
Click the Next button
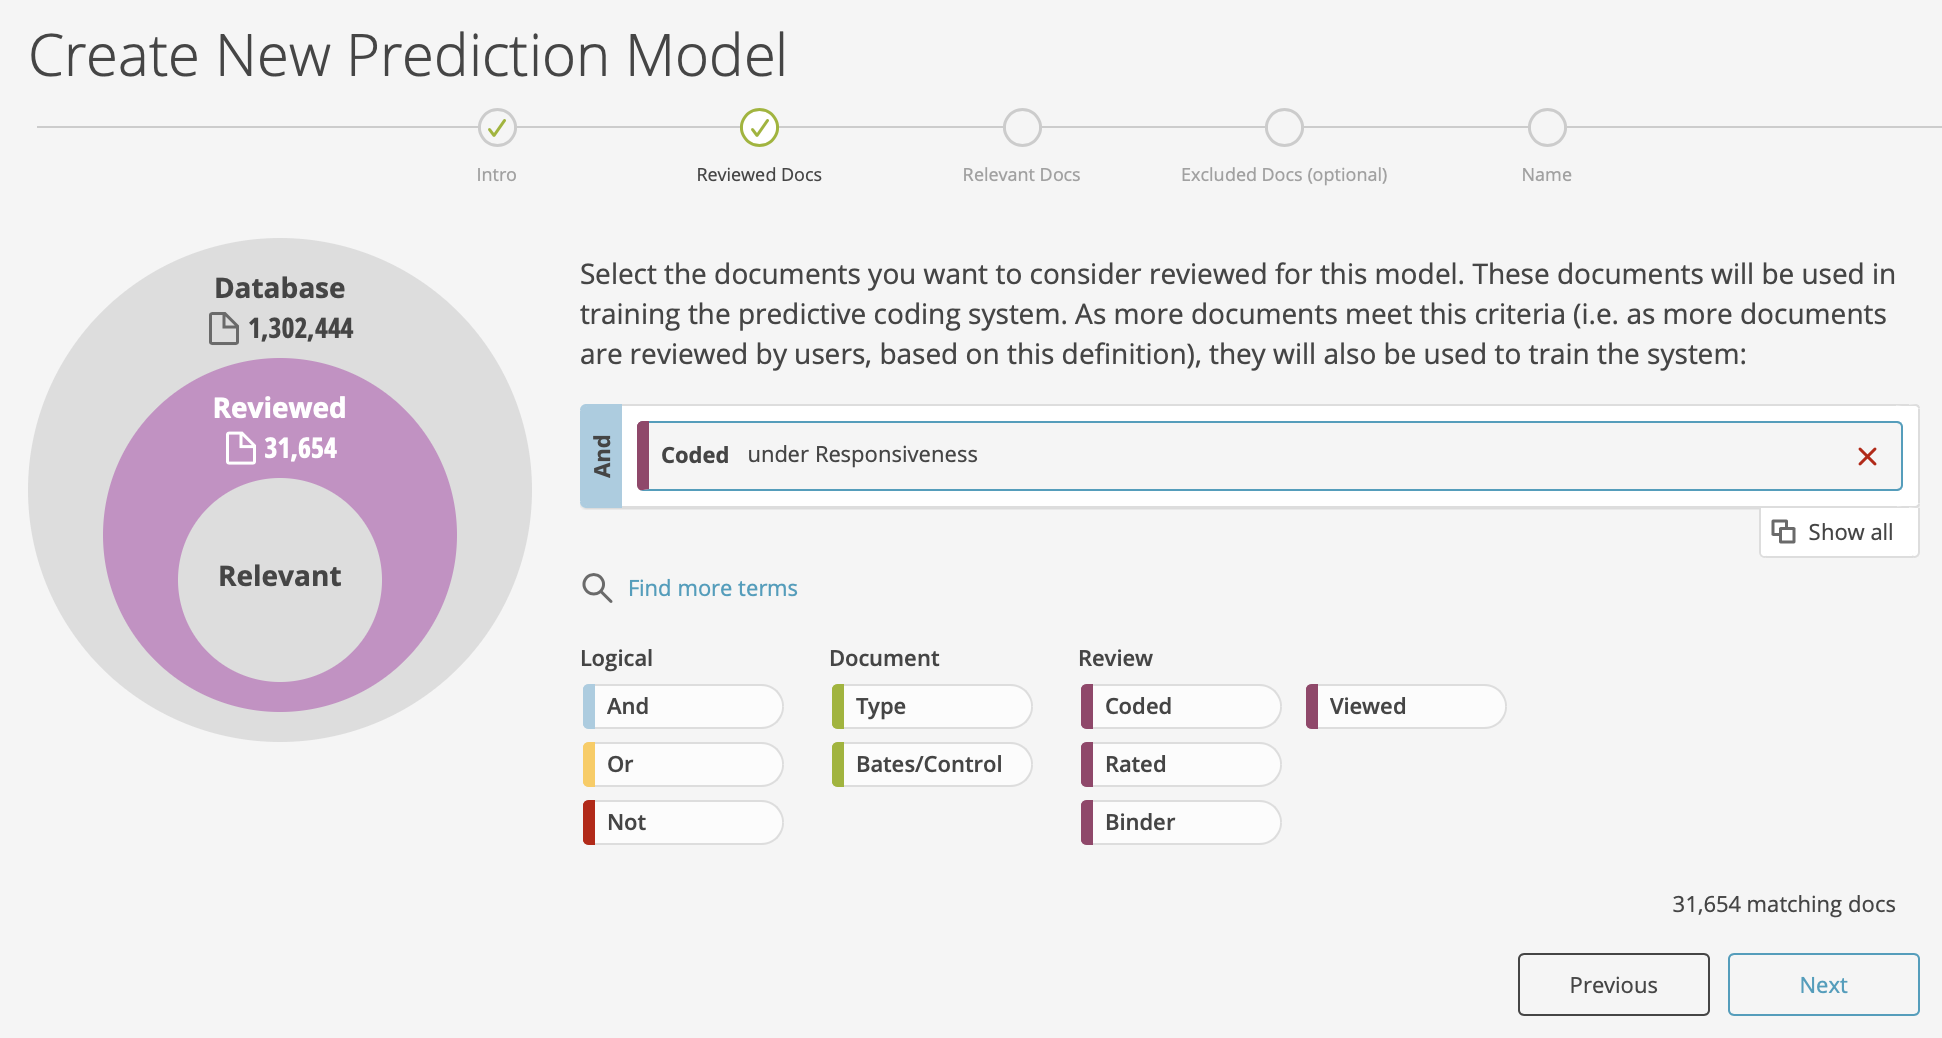click(1823, 985)
